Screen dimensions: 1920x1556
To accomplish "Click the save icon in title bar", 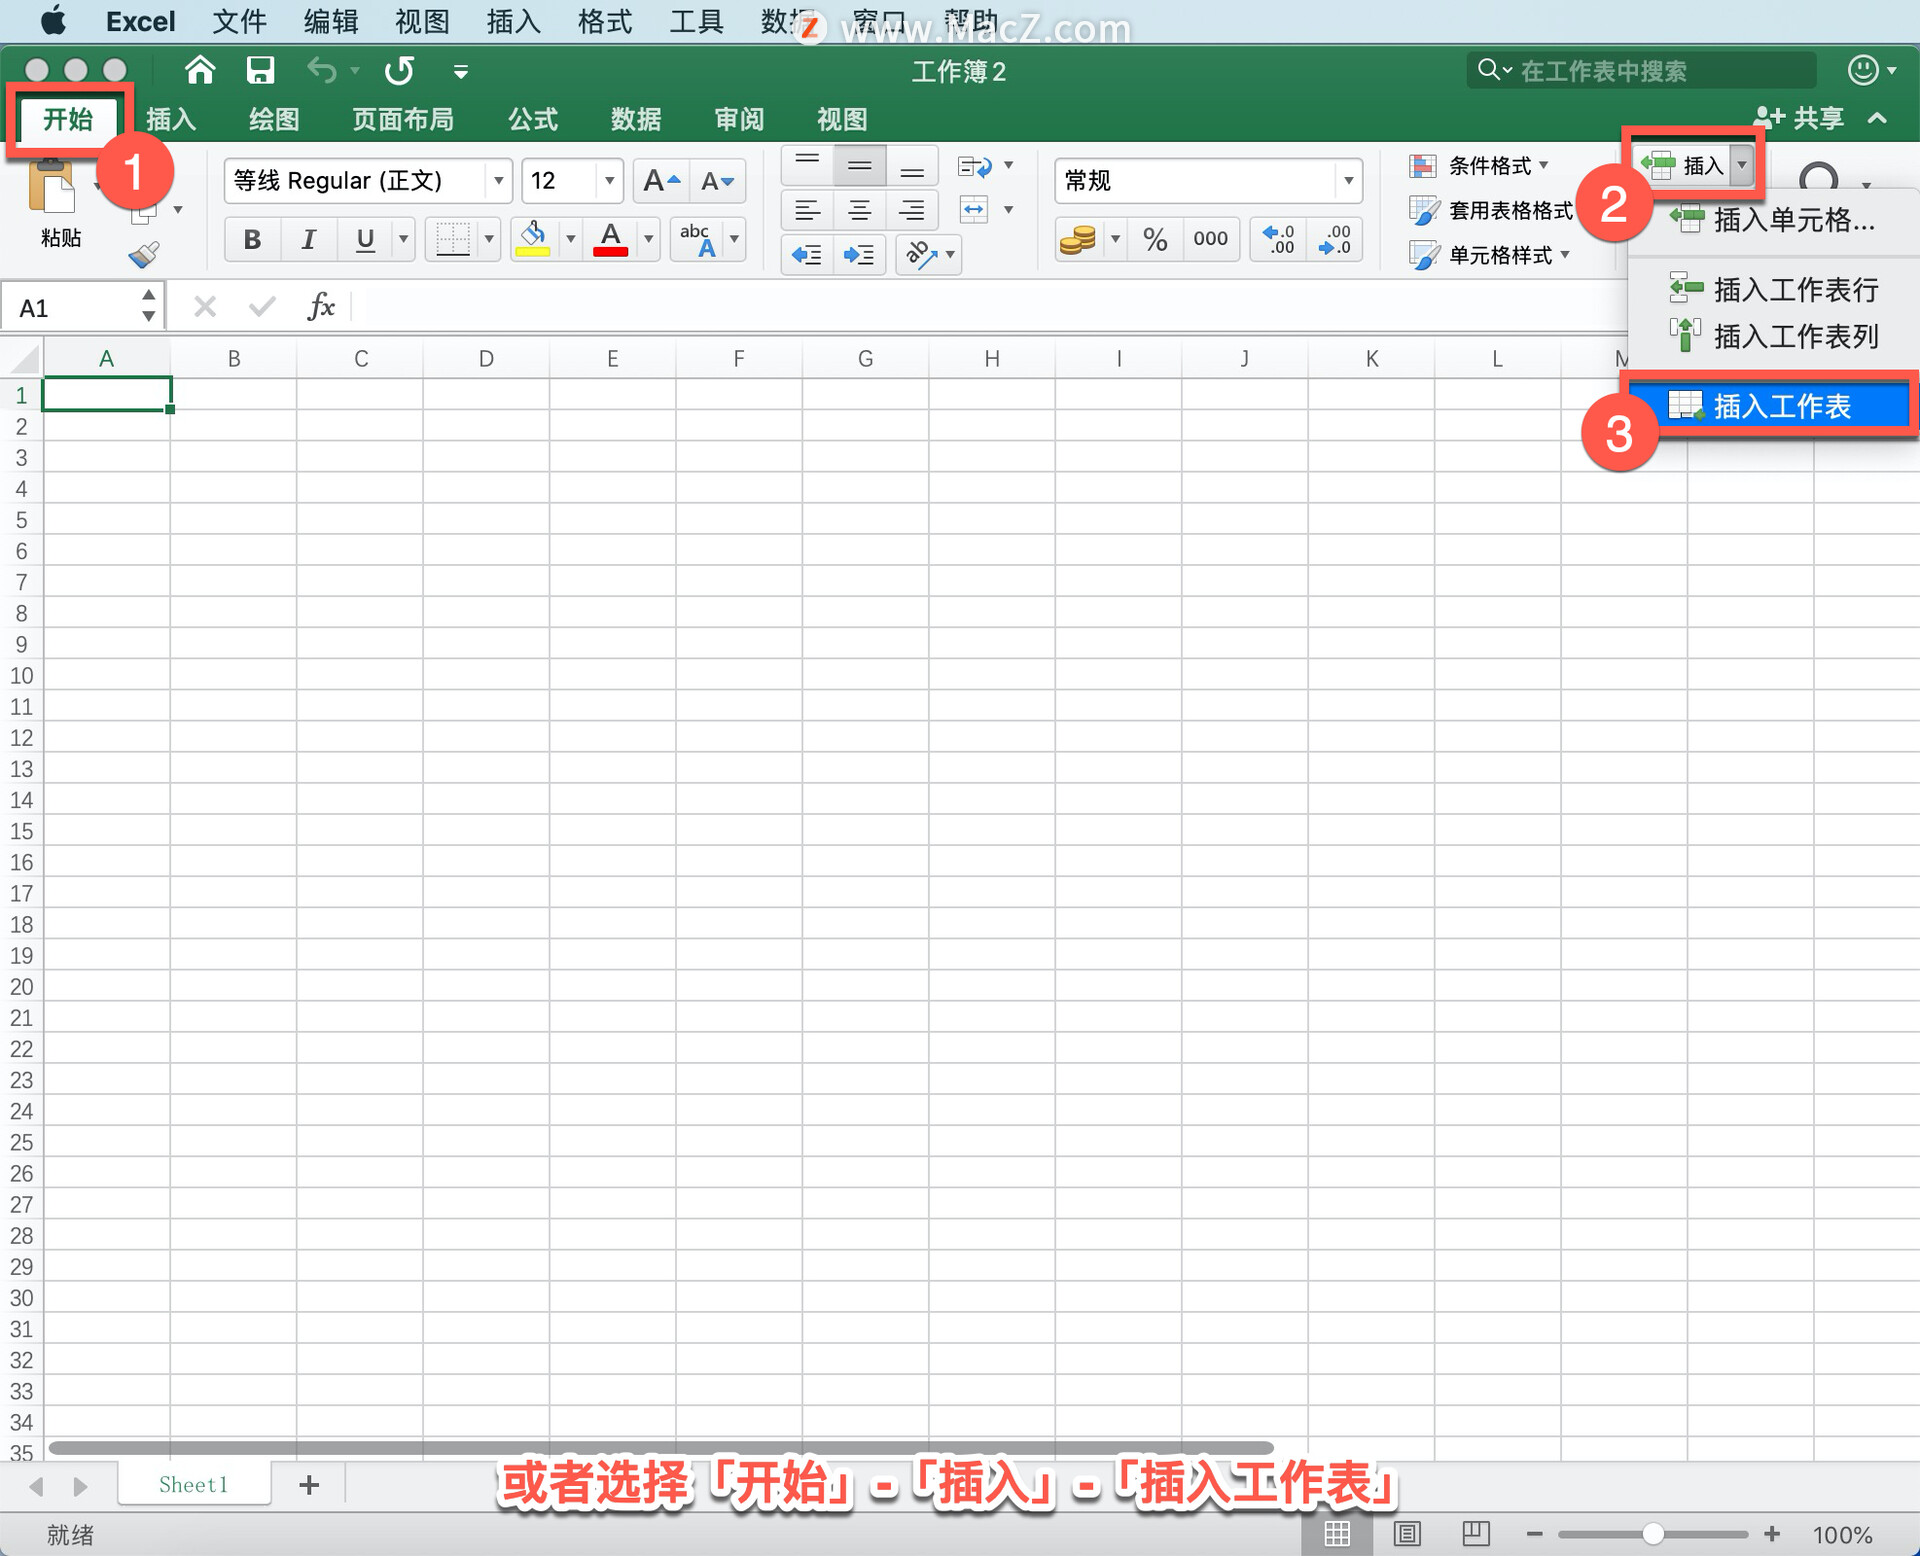I will (x=260, y=70).
